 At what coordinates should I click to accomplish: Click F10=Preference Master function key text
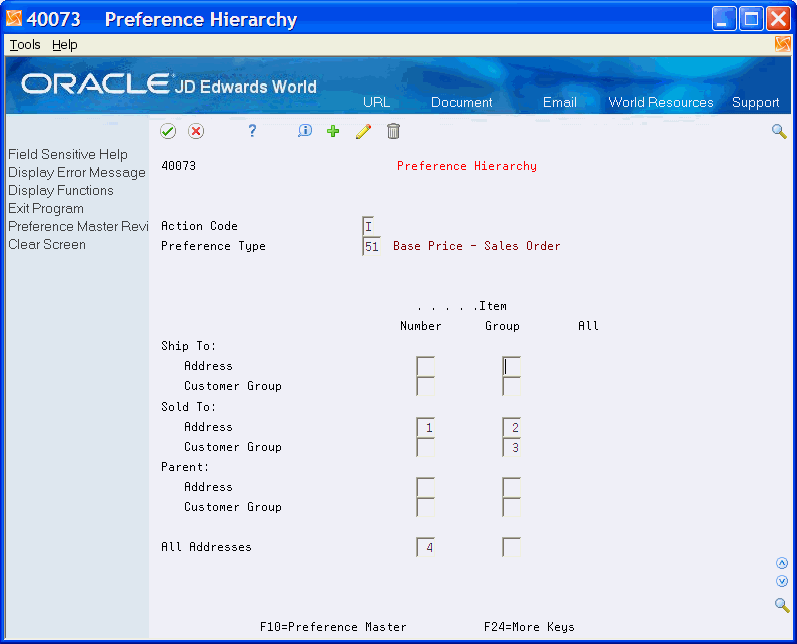(x=333, y=627)
